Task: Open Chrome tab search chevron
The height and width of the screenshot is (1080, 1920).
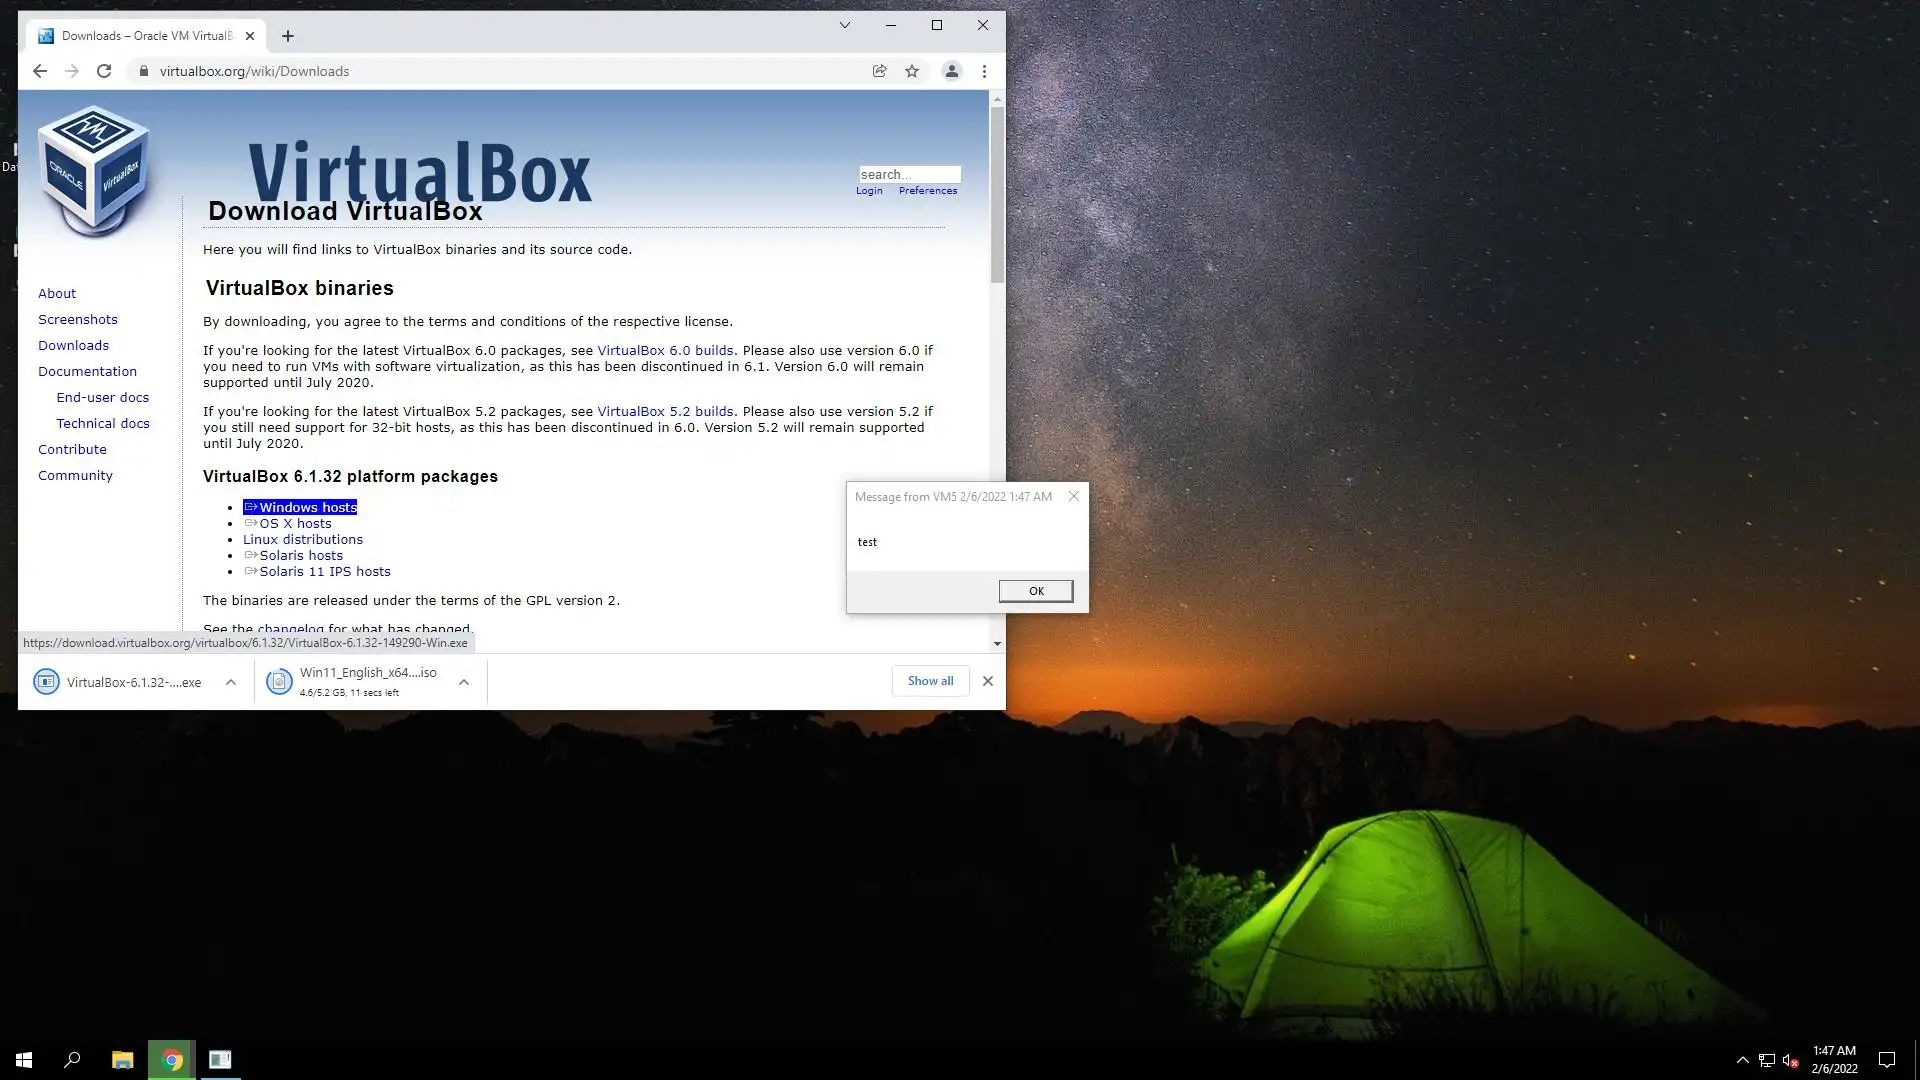Action: coord(844,25)
